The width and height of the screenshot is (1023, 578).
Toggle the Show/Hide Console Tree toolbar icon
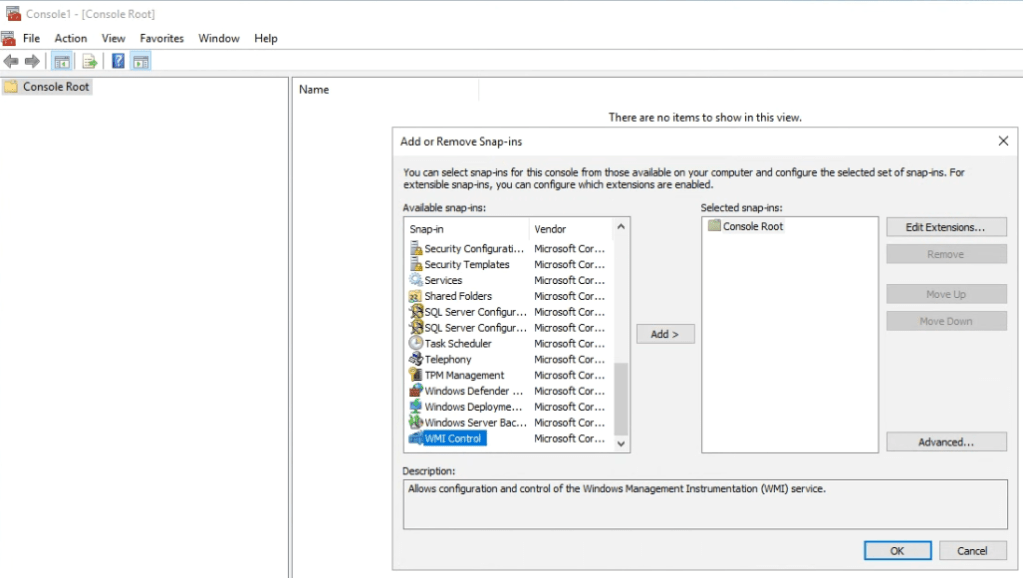[x=62, y=62]
